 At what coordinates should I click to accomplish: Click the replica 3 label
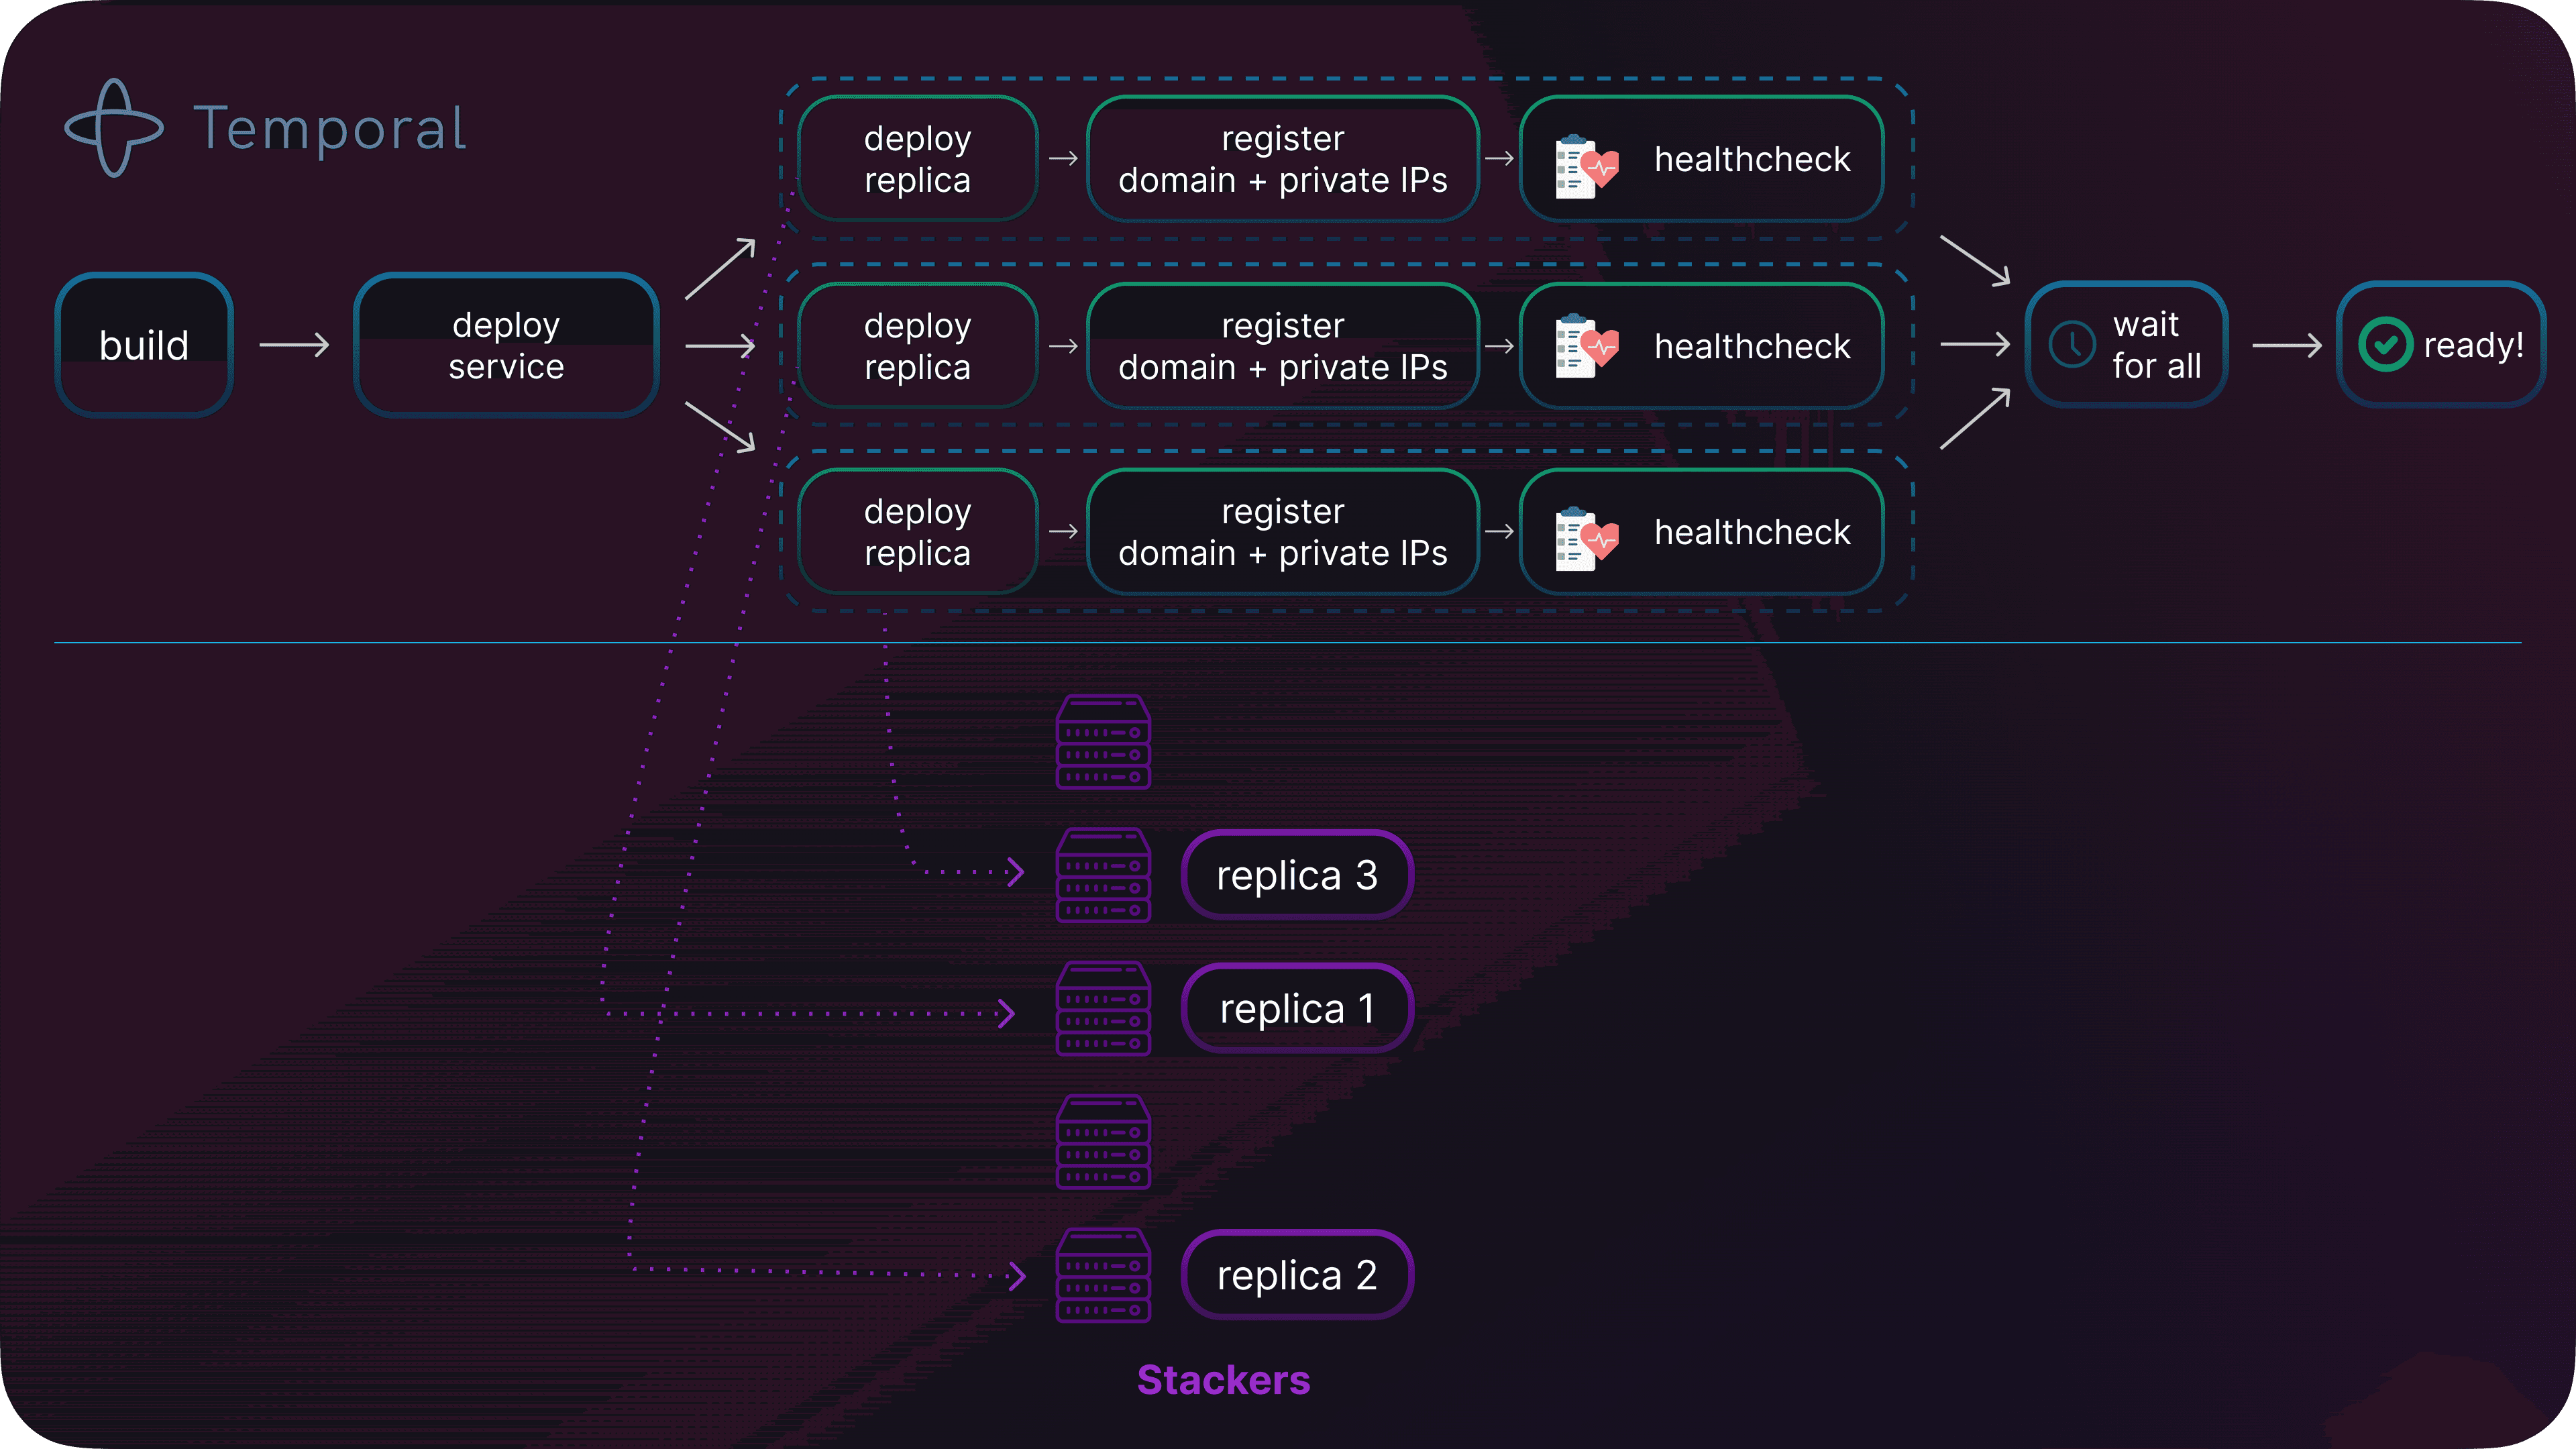pos(1297,875)
